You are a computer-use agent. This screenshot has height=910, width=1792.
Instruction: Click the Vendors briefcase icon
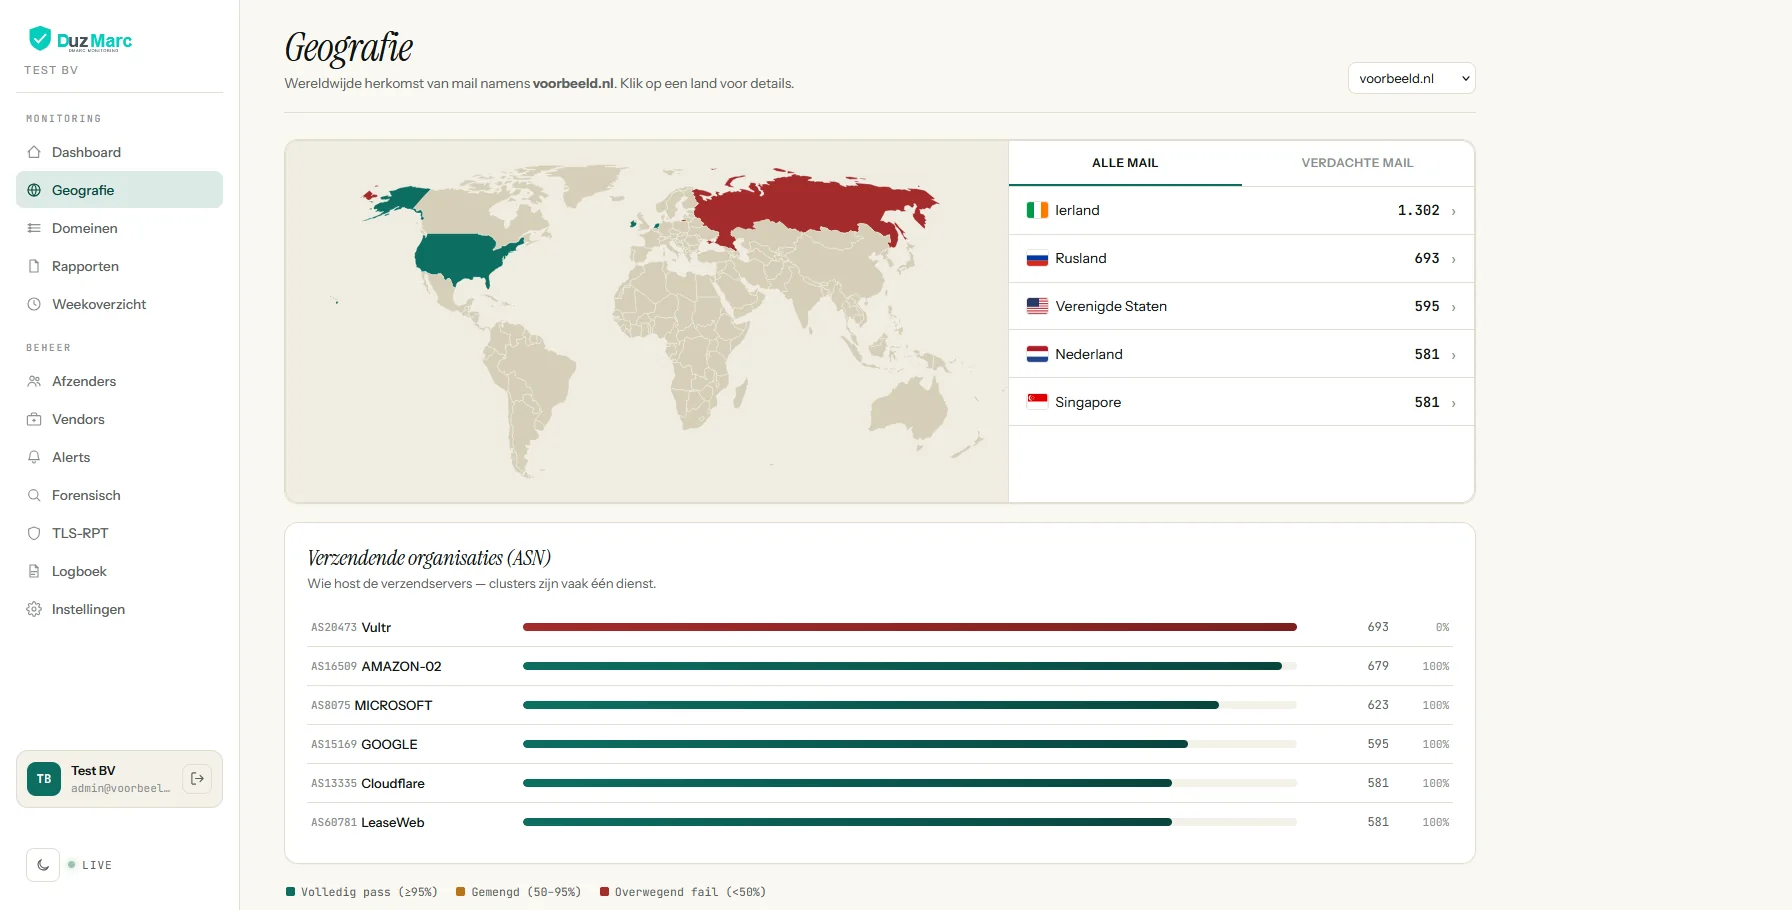[x=34, y=419]
